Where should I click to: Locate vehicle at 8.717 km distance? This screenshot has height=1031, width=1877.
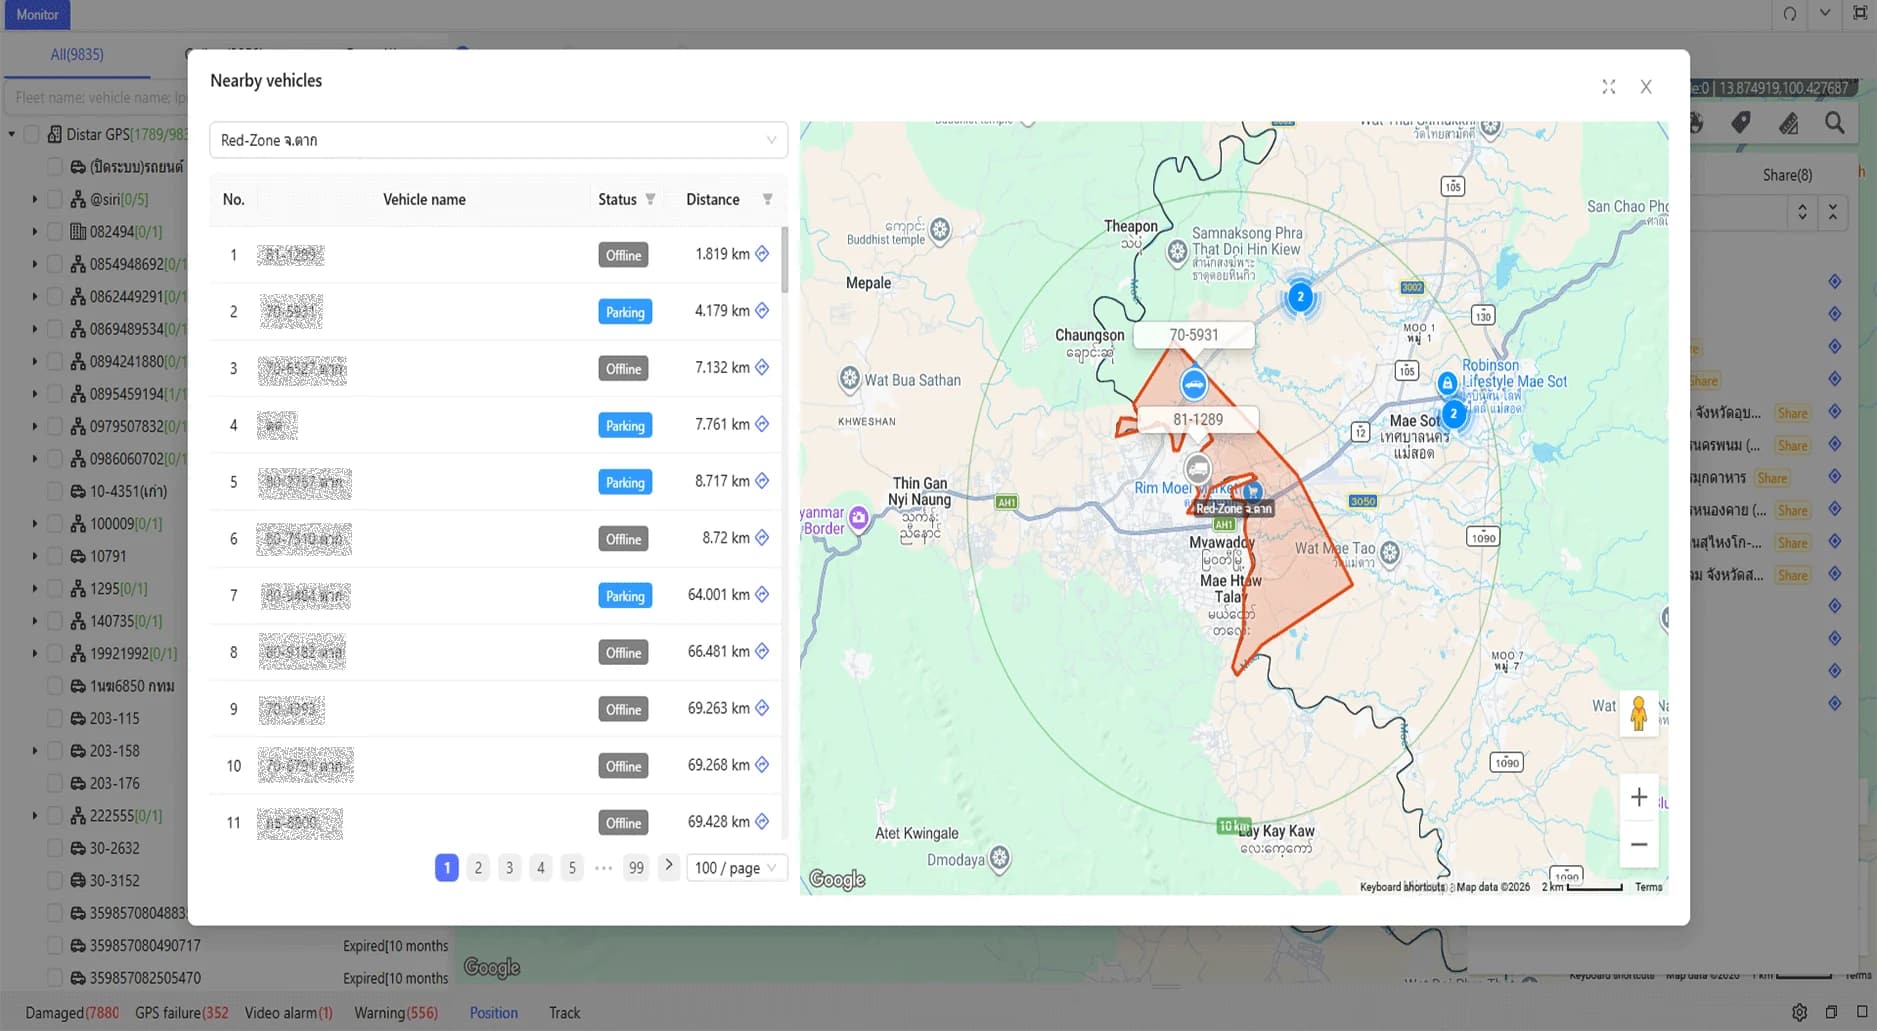[762, 481]
